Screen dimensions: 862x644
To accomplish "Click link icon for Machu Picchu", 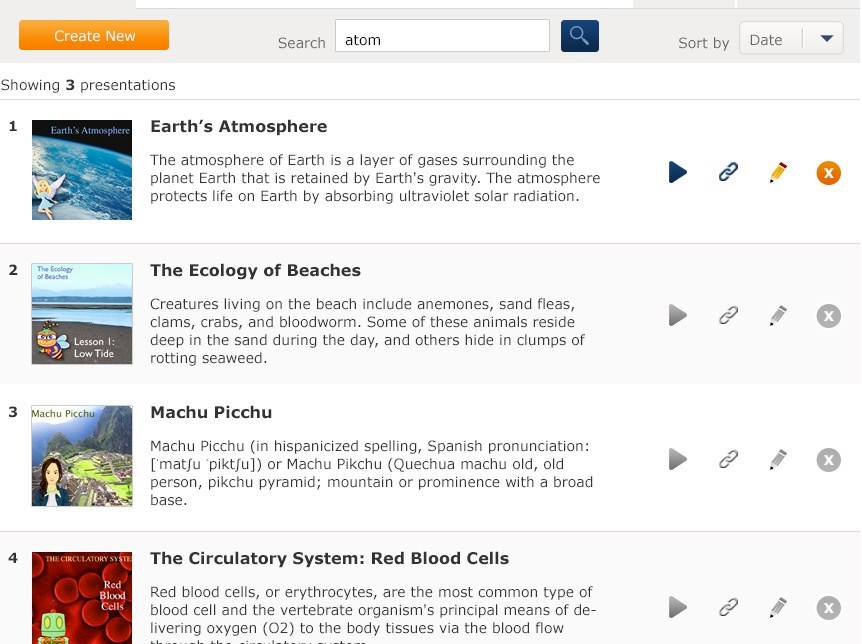I will pyautogui.click(x=728, y=459).
